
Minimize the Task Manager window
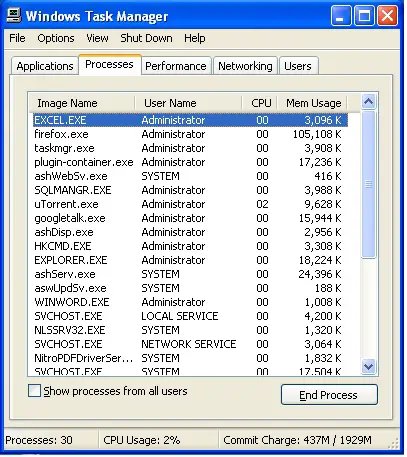341,15
